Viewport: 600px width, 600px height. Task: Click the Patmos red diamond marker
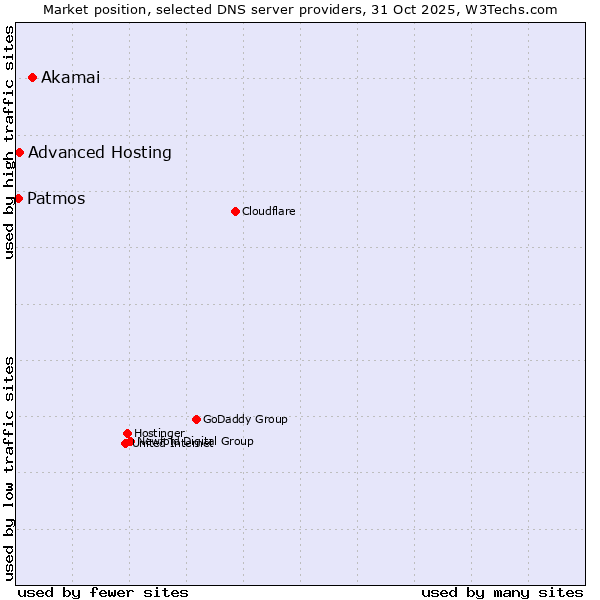pos(18,199)
